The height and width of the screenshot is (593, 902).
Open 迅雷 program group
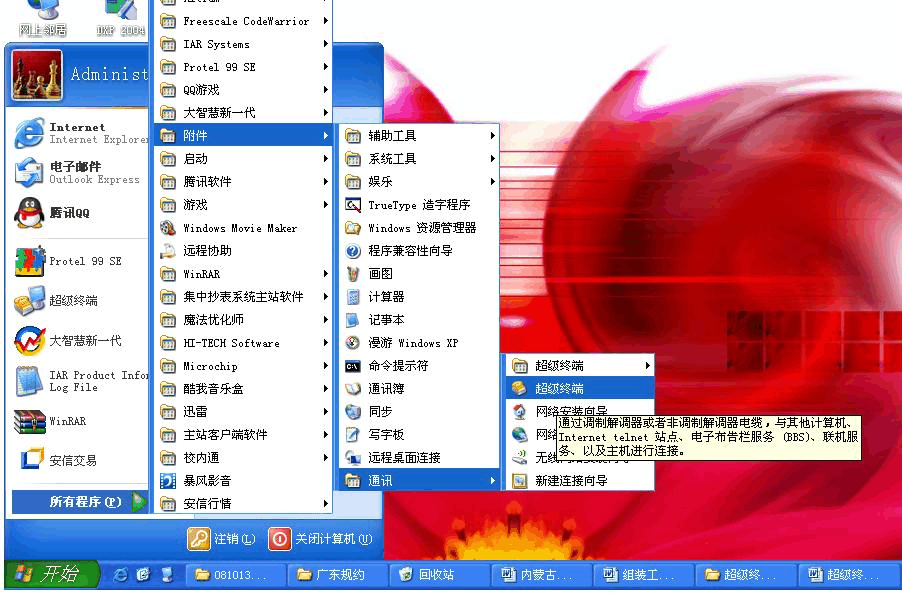tap(243, 412)
